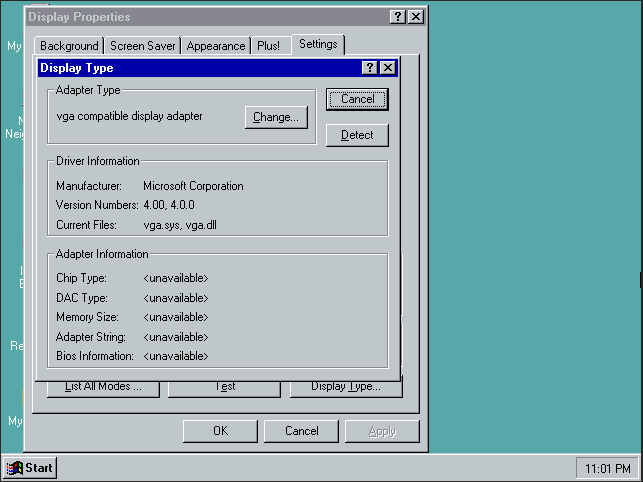Click the Display Properties help question-mark button
This screenshot has width=643, height=482.
(398, 17)
